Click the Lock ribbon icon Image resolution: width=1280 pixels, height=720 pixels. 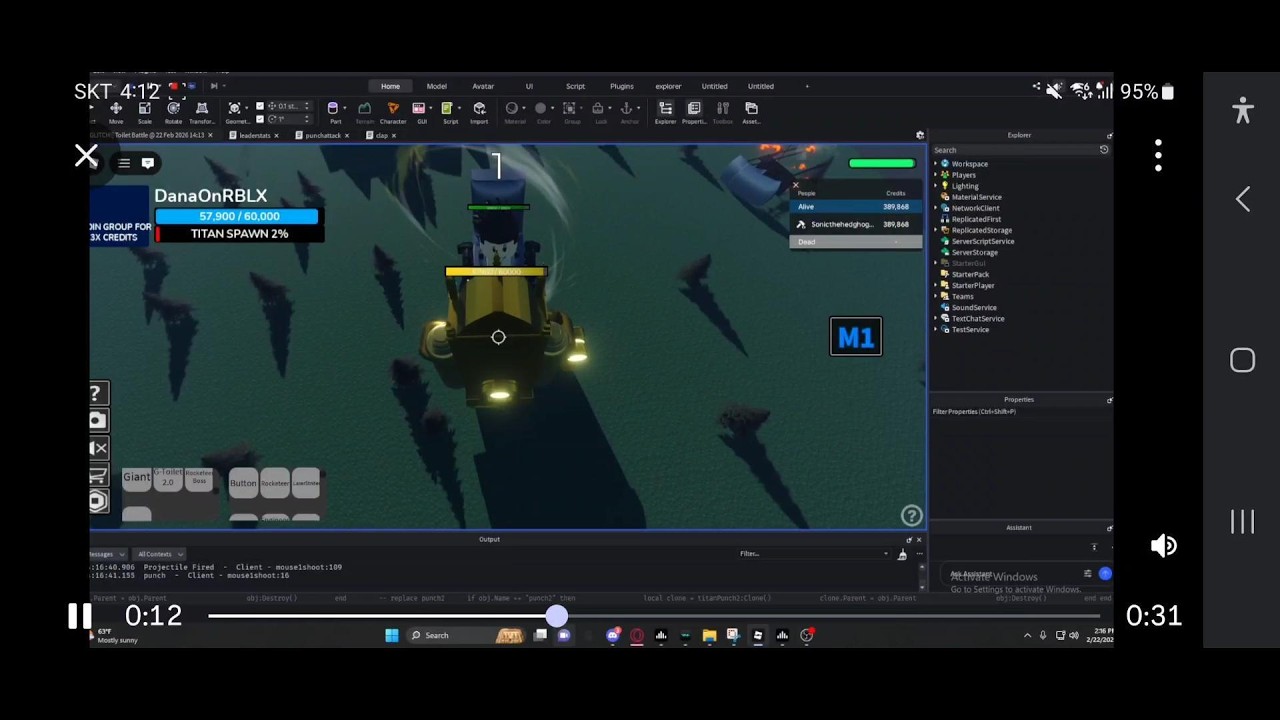pos(600,112)
